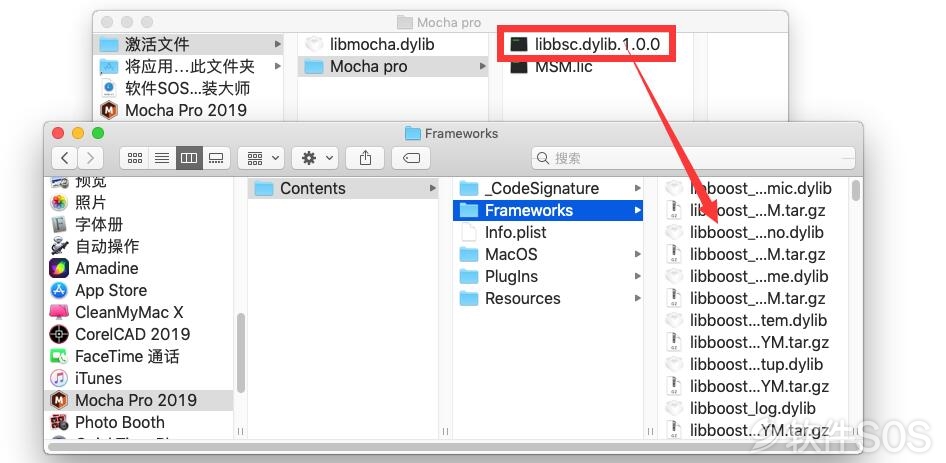The image size is (946, 463).
Task: Expand Mocha pro folder arrow in back window
Action: tap(482, 66)
